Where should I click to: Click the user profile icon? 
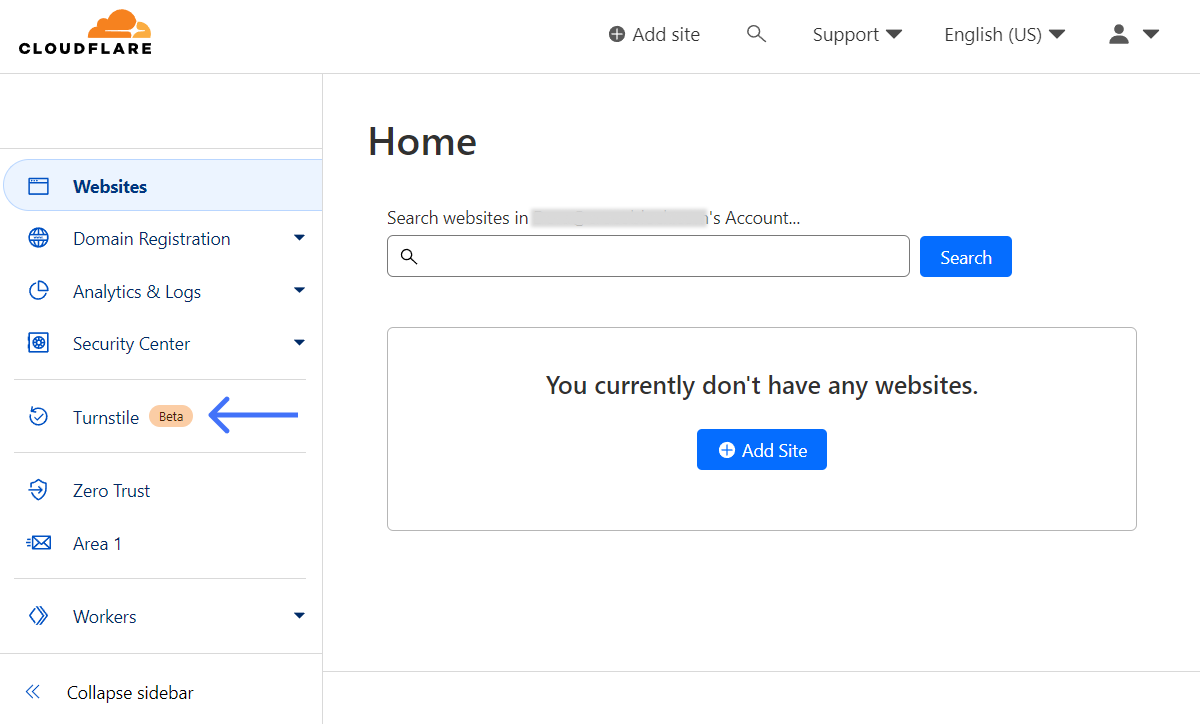point(1118,33)
